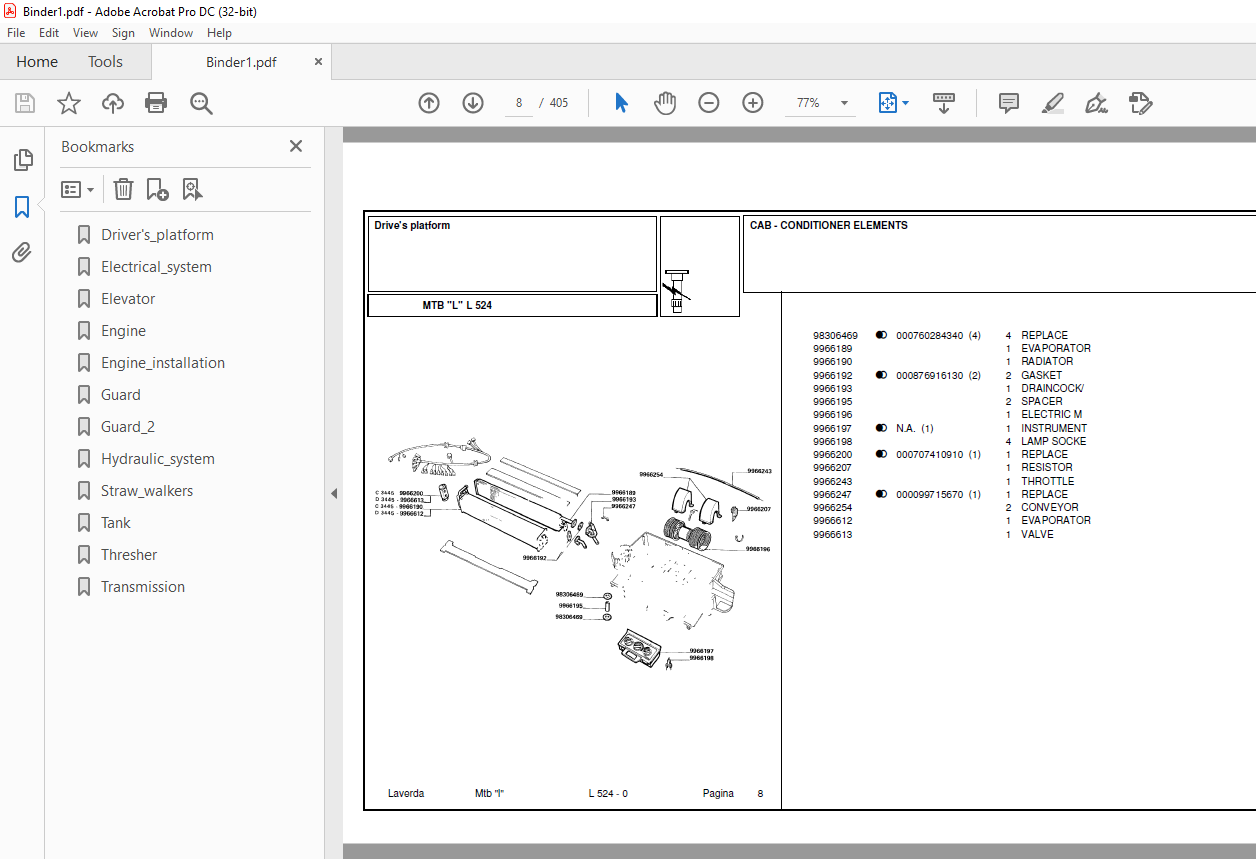The image size is (1256, 859).
Task: Jump to the Elevator bookmark
Action: (x=128, y=299)
